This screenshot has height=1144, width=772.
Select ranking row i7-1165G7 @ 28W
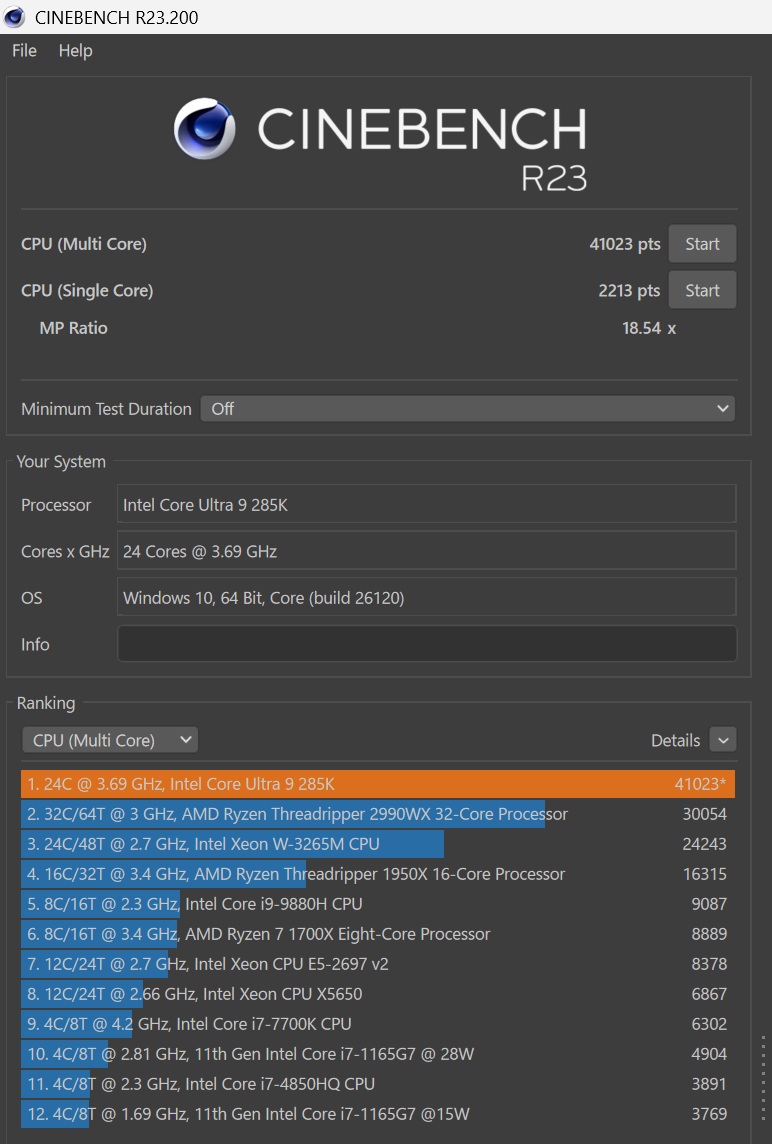tap(377, 1054)
